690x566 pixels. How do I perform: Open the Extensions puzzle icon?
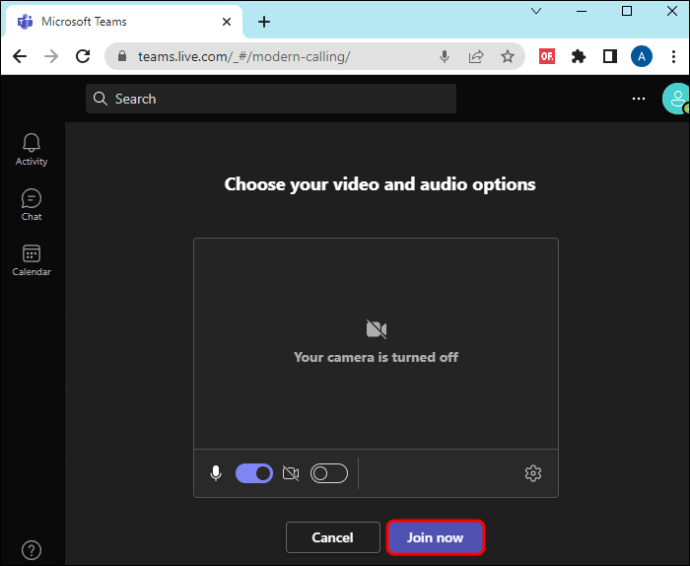click(x=578, y=56)
